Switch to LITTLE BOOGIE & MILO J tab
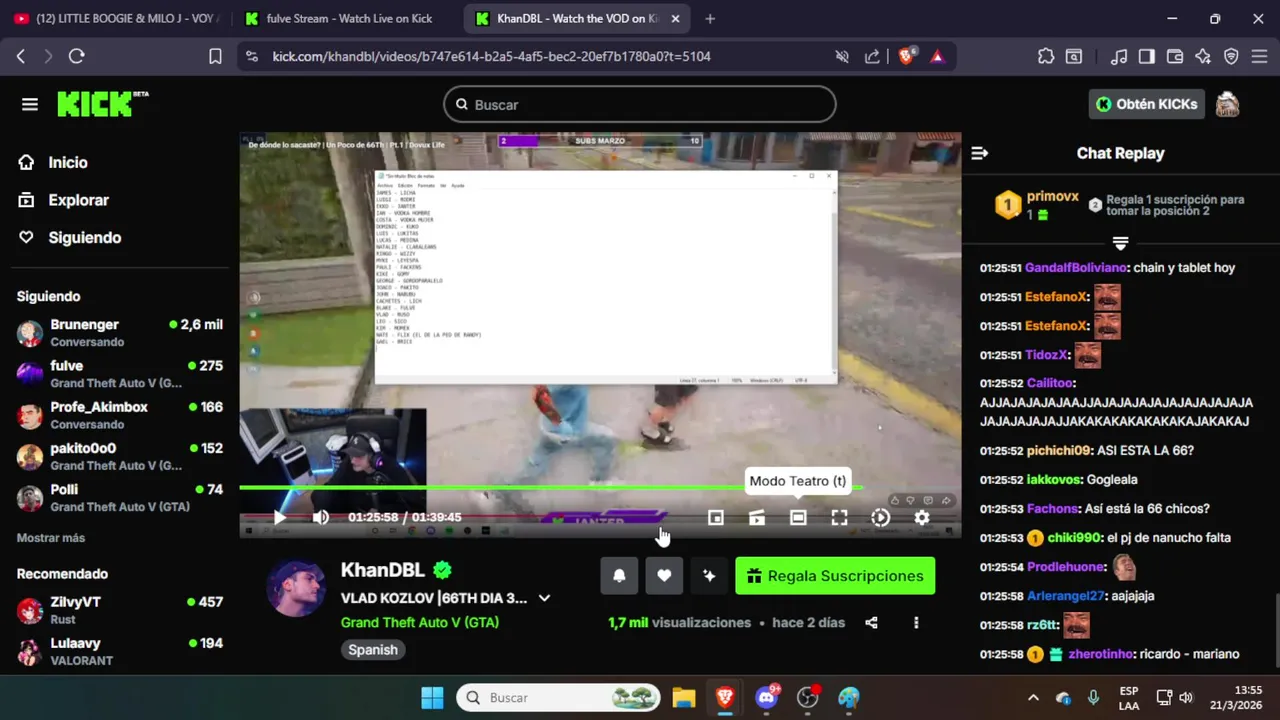The height and width of the screenshot is (720, 1280). pos(118,18)
